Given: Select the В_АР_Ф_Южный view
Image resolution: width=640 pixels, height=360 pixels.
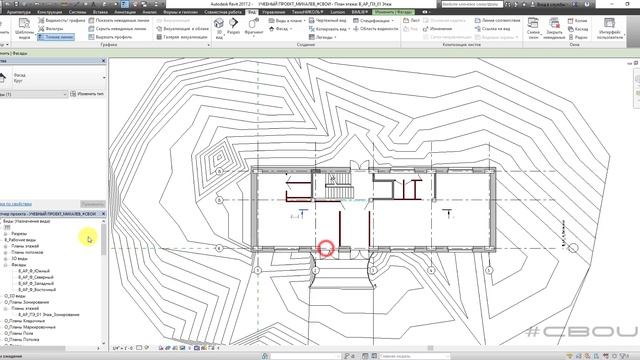Looking at the screenshot, I should [34, 271].
